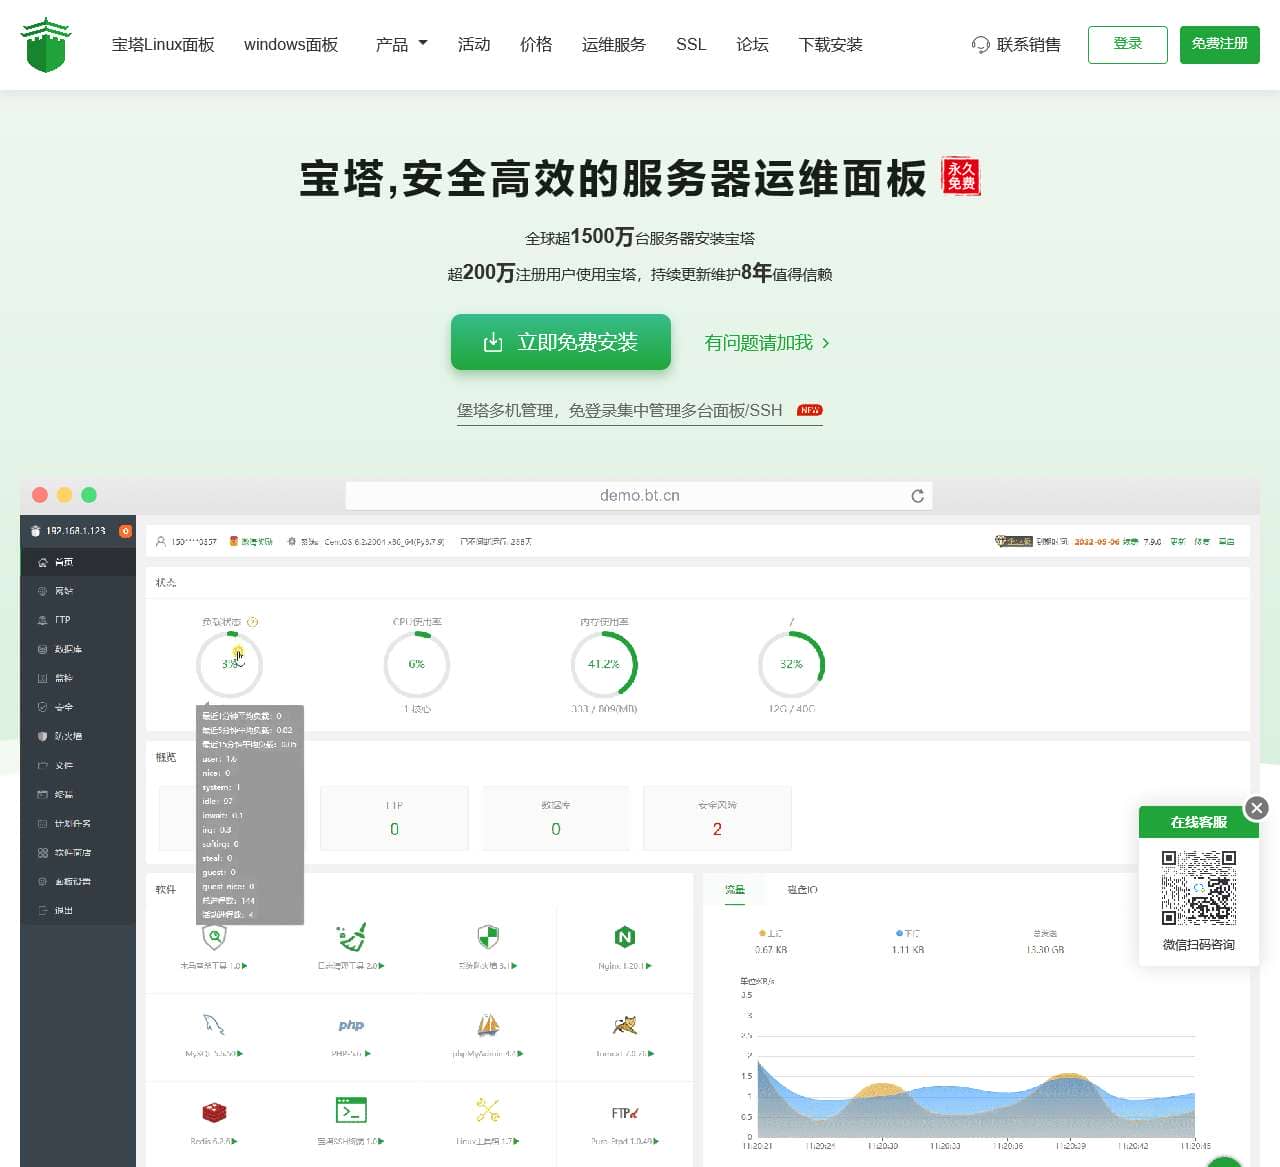Click 退出 in the panel sidebar
Viewport: 1280px width, 1167px height.
(78, 911)
